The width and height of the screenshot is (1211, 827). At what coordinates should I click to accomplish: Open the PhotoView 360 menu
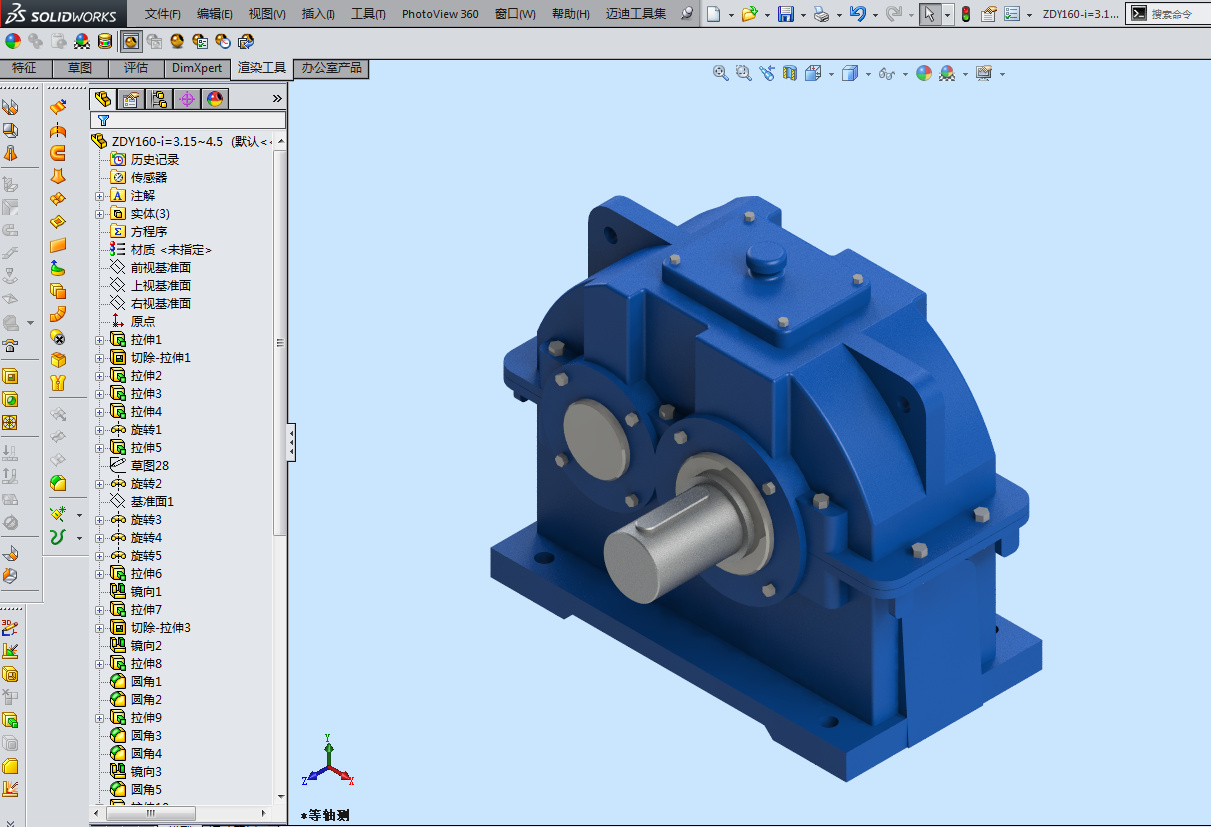pos(440,14)
